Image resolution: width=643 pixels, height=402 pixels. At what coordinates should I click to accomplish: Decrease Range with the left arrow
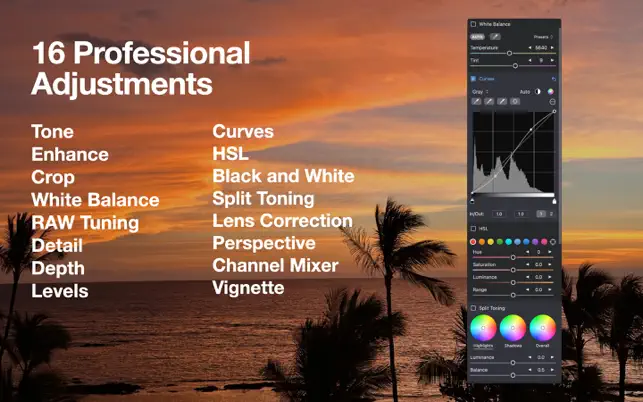tap(527, 290)
